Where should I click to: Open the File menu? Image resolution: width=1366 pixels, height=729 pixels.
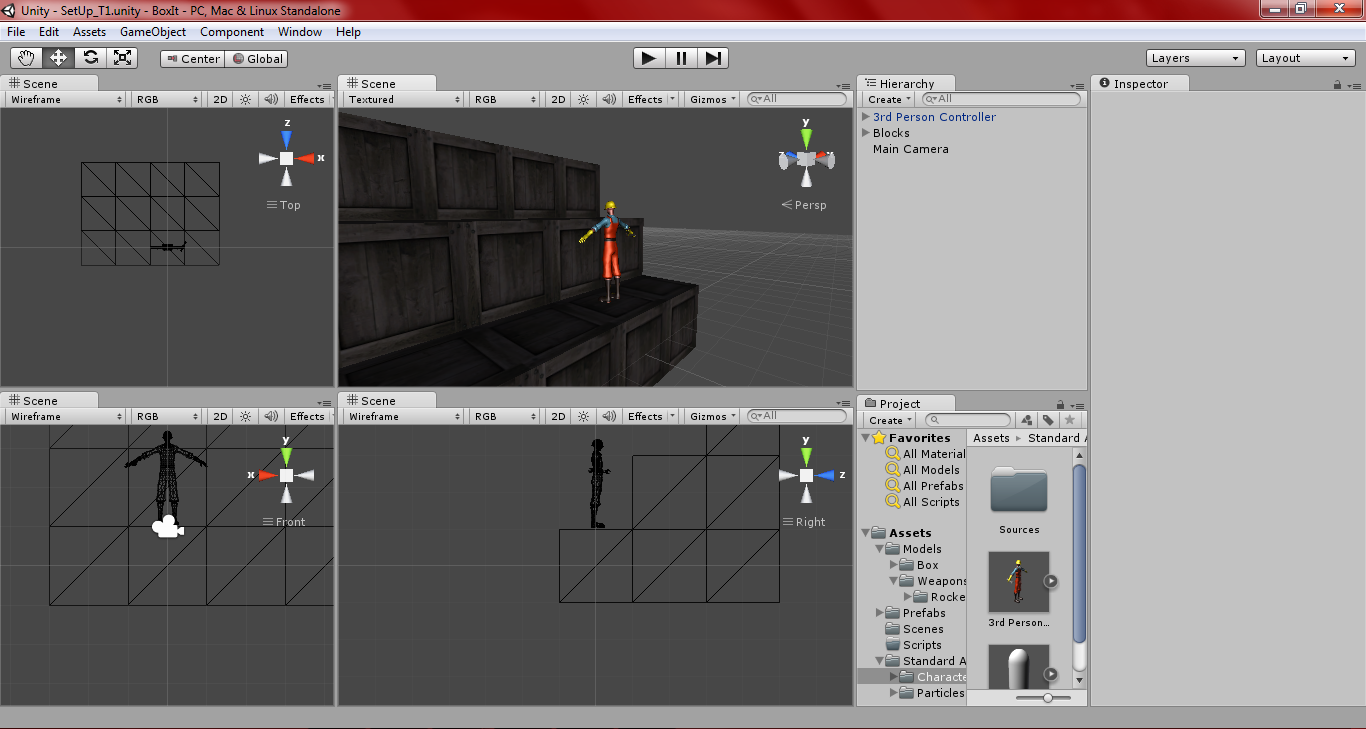point(16,32)
